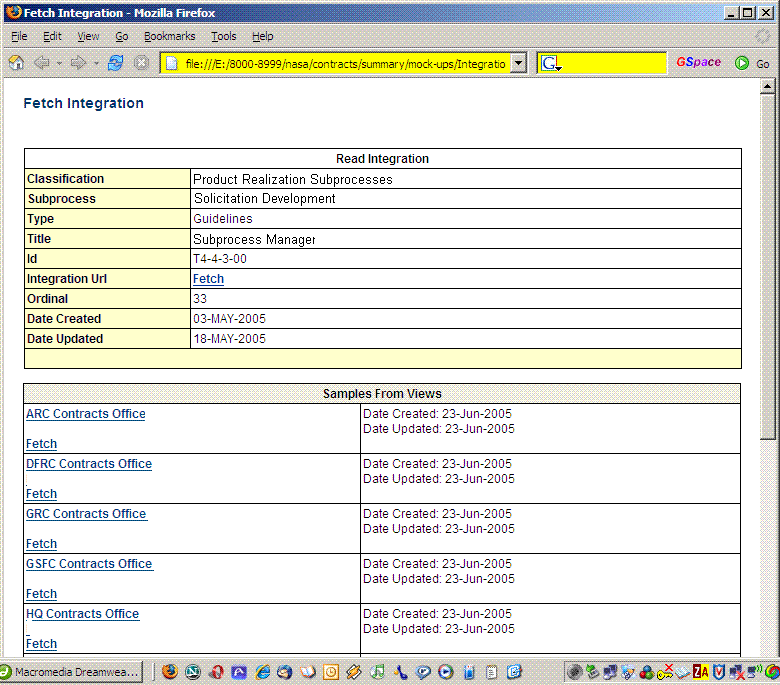
Task: Expand the address bar URL dropdown
Action: [519, 63]
